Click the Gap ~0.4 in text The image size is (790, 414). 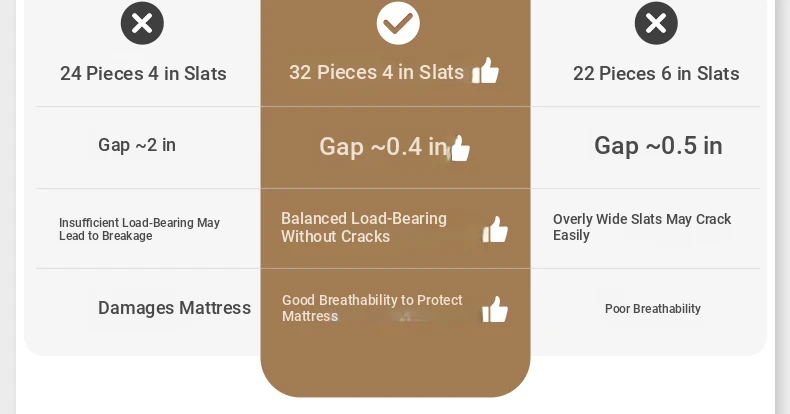tap(383, 147)
